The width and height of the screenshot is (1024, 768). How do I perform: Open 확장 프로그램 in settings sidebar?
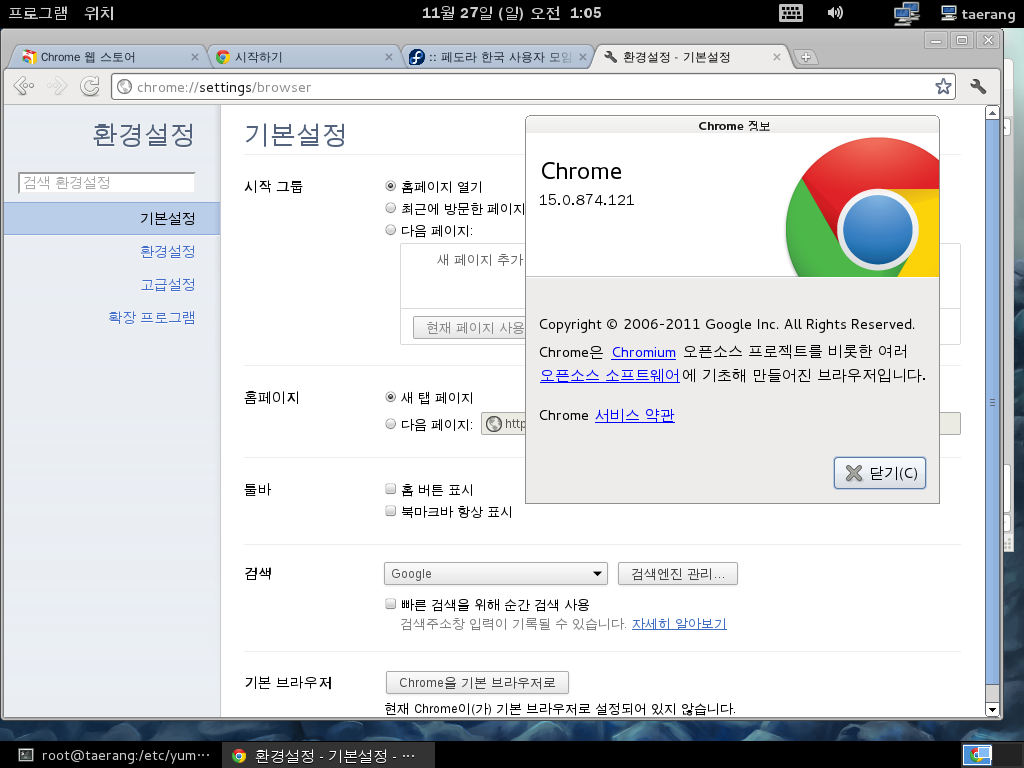[x=152, y=317]
